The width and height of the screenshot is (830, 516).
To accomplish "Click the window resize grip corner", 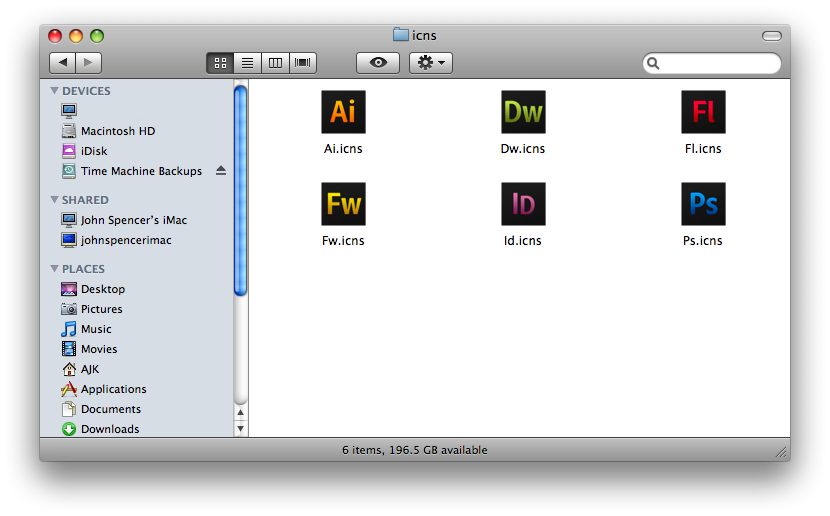I will (781, 451).
